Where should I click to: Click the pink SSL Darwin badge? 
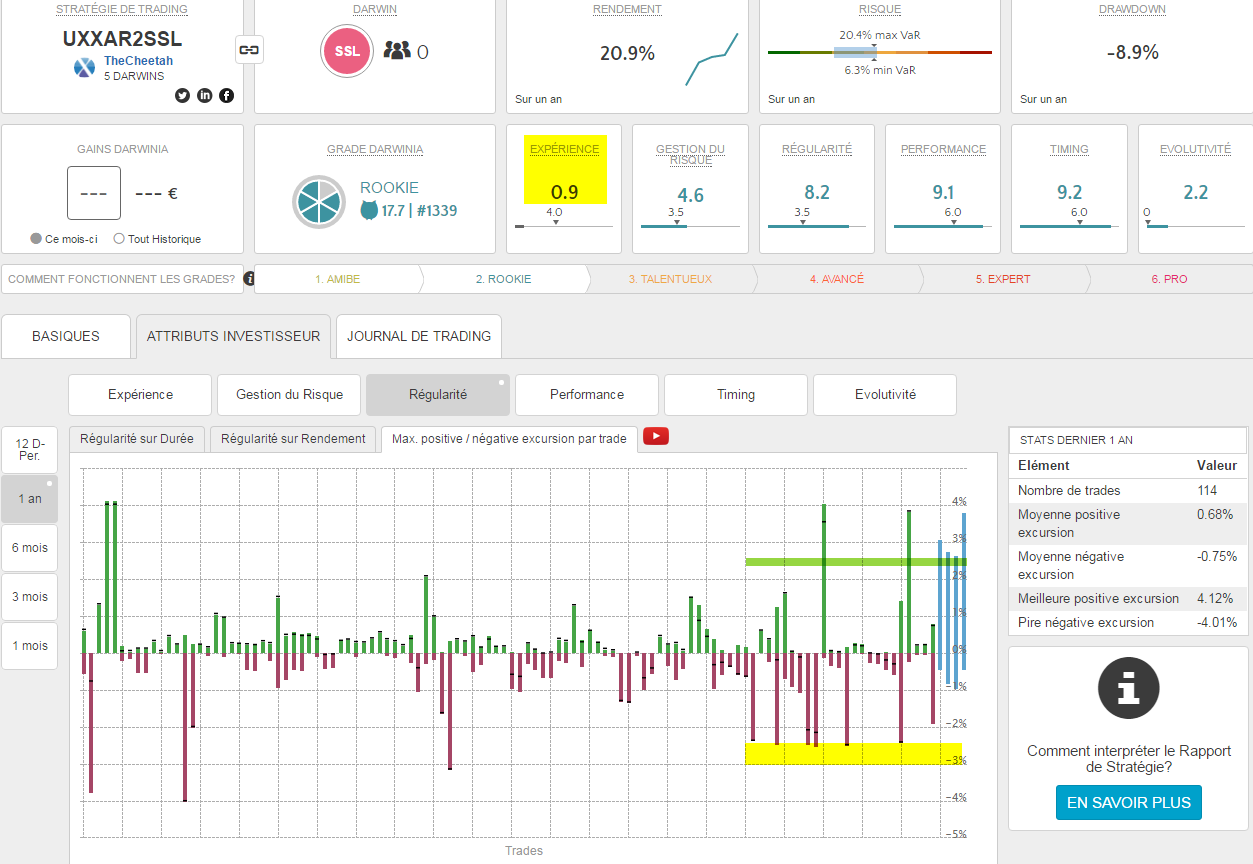pos(346,50)
